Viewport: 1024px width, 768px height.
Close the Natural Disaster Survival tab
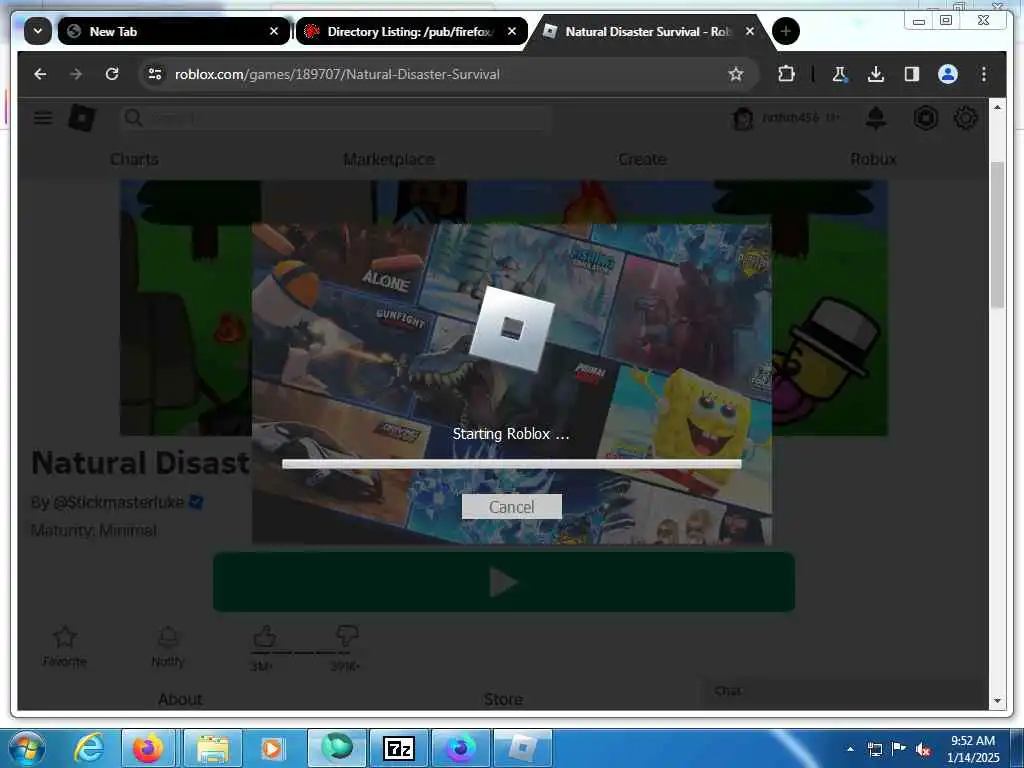pos(750,31)
